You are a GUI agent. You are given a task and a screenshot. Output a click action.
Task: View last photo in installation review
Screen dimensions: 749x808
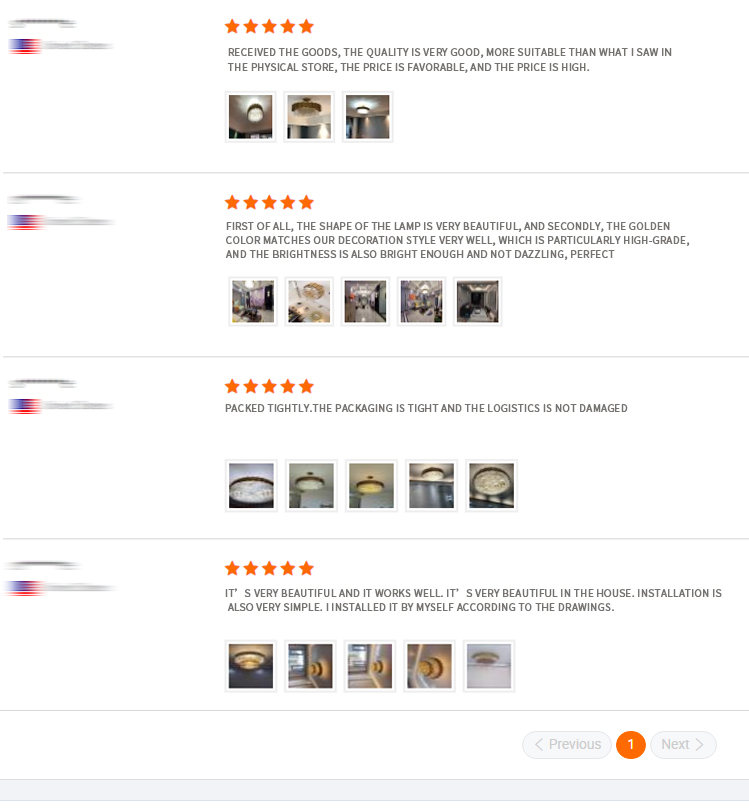coord(489,666)
